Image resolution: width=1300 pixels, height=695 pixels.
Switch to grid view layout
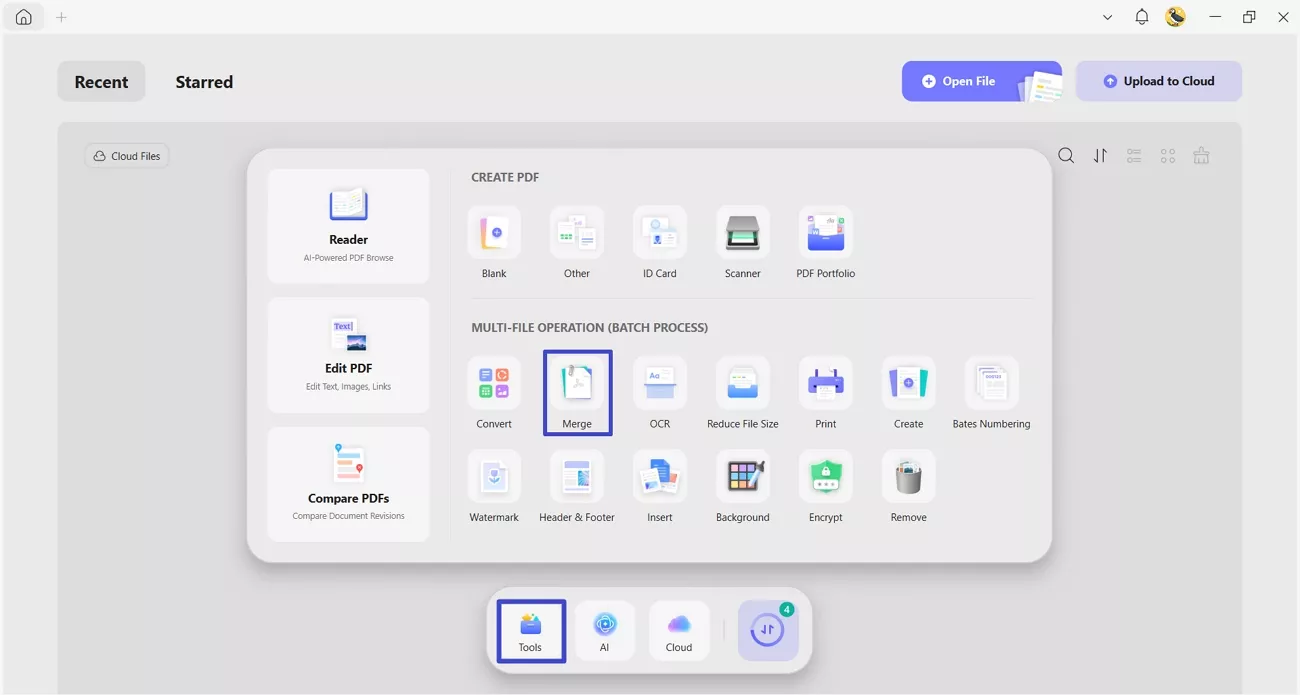pos(1168,156)
